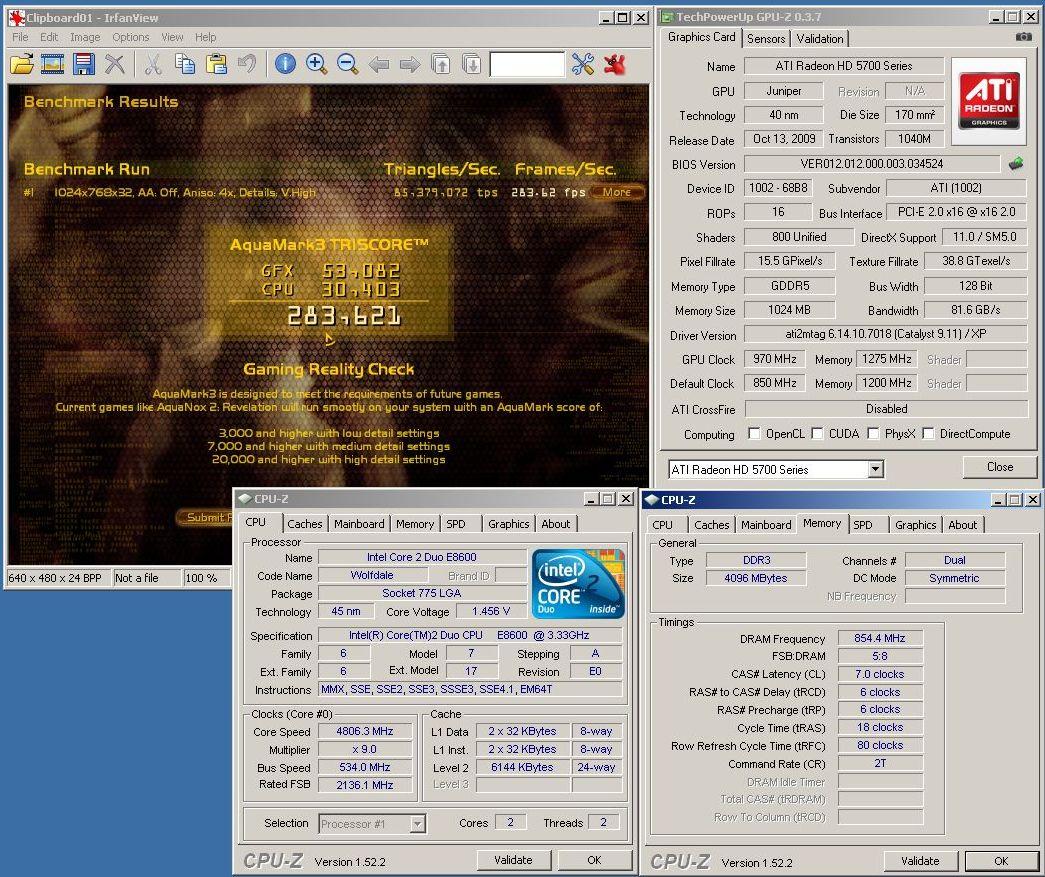This screenshot has width=1045, height=877.
Task: Toggle CUDA checkbox in GPU-Z
Action: point(817,434)
